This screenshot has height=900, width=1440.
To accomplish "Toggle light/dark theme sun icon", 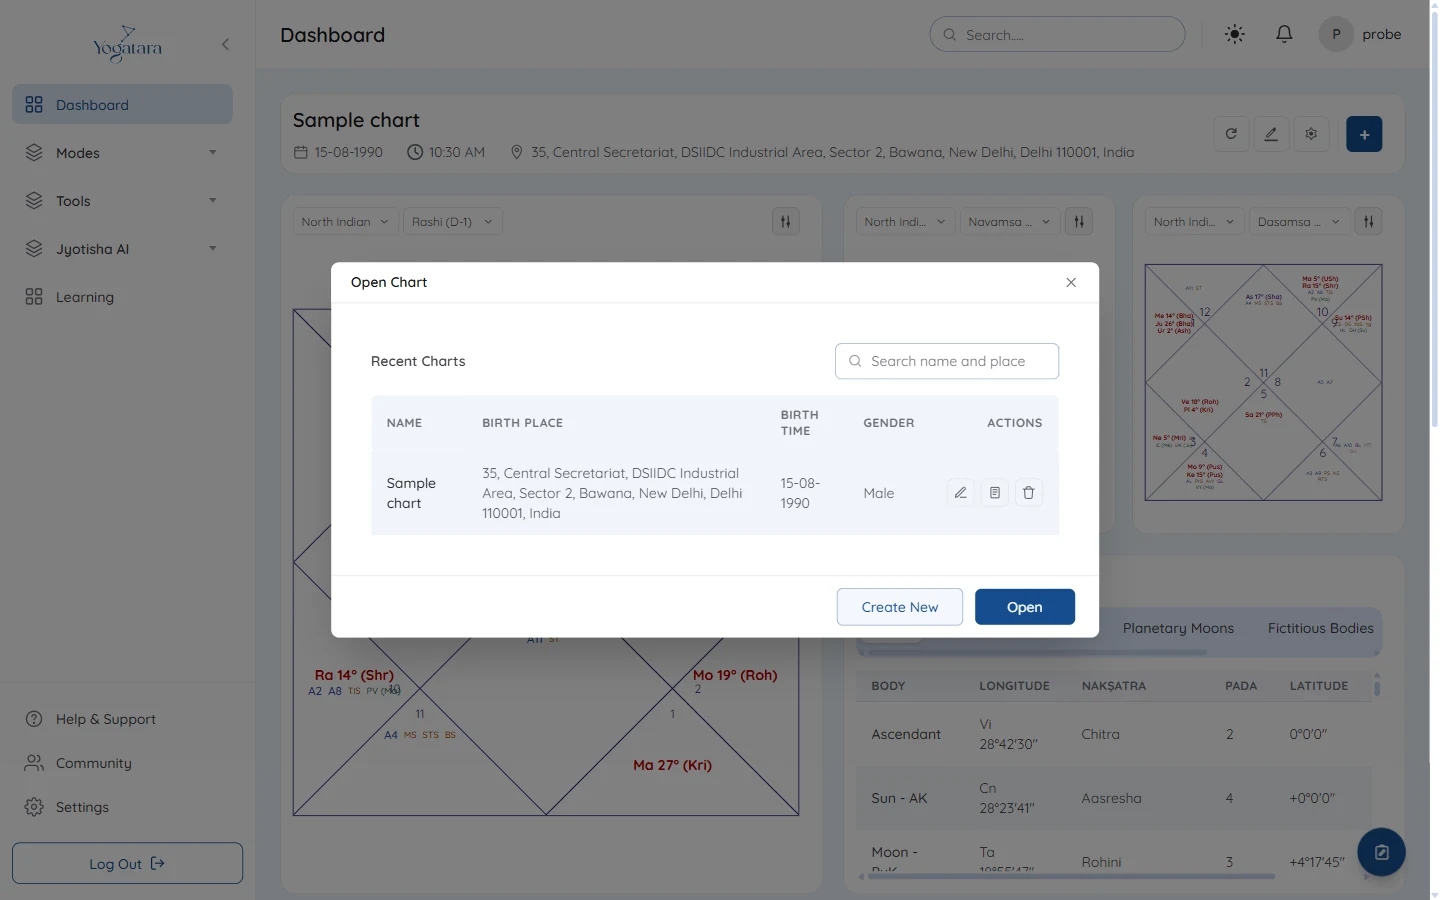I will (x=1235, y=34).
